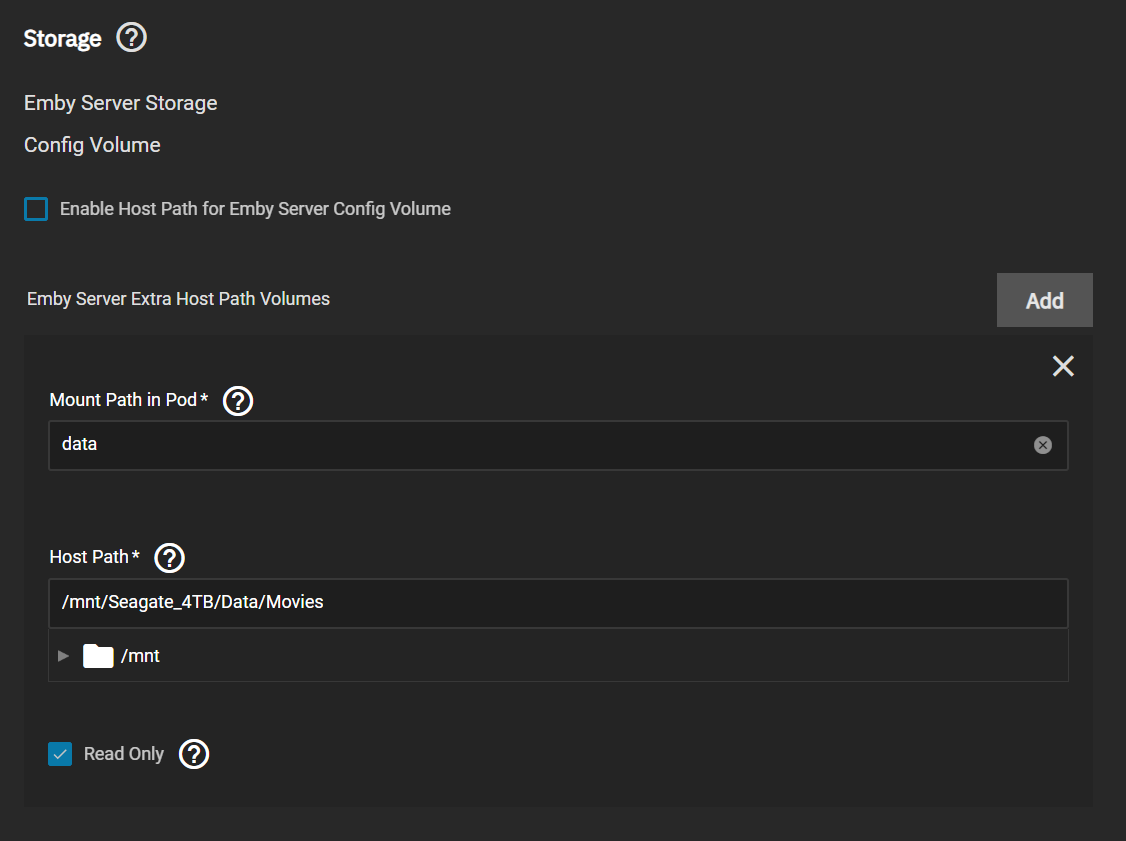Click the Enable Host Path label text
1126x841 pixels.
tap(255, 209)
